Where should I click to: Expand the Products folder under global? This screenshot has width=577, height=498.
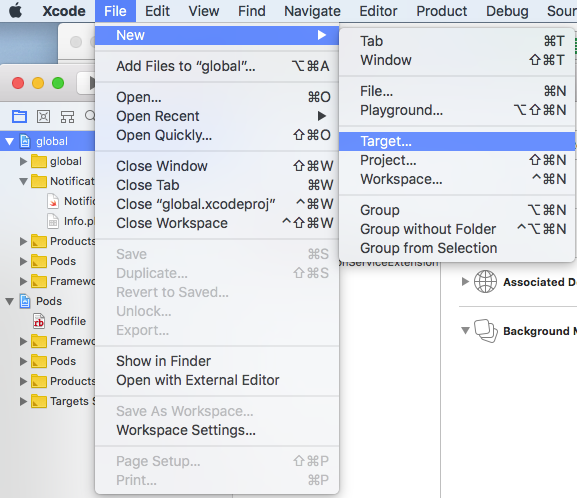(23, 241)
